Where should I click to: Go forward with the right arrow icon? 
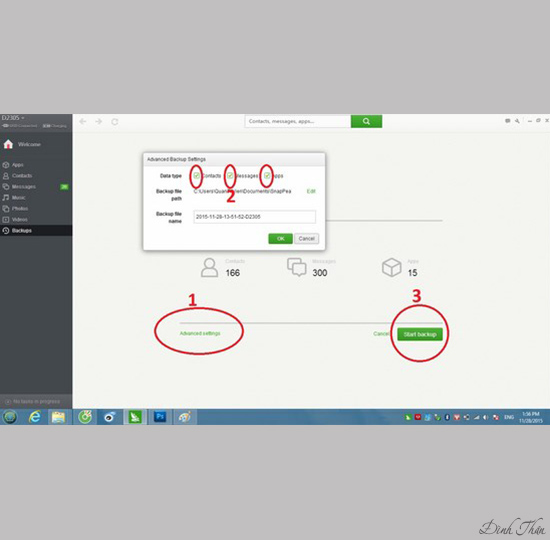click(99, 121)
